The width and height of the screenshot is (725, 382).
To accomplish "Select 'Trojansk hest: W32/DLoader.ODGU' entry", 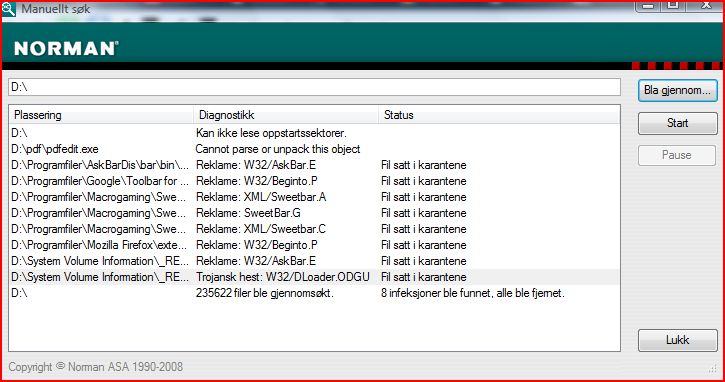I will (x=283, y=277).
